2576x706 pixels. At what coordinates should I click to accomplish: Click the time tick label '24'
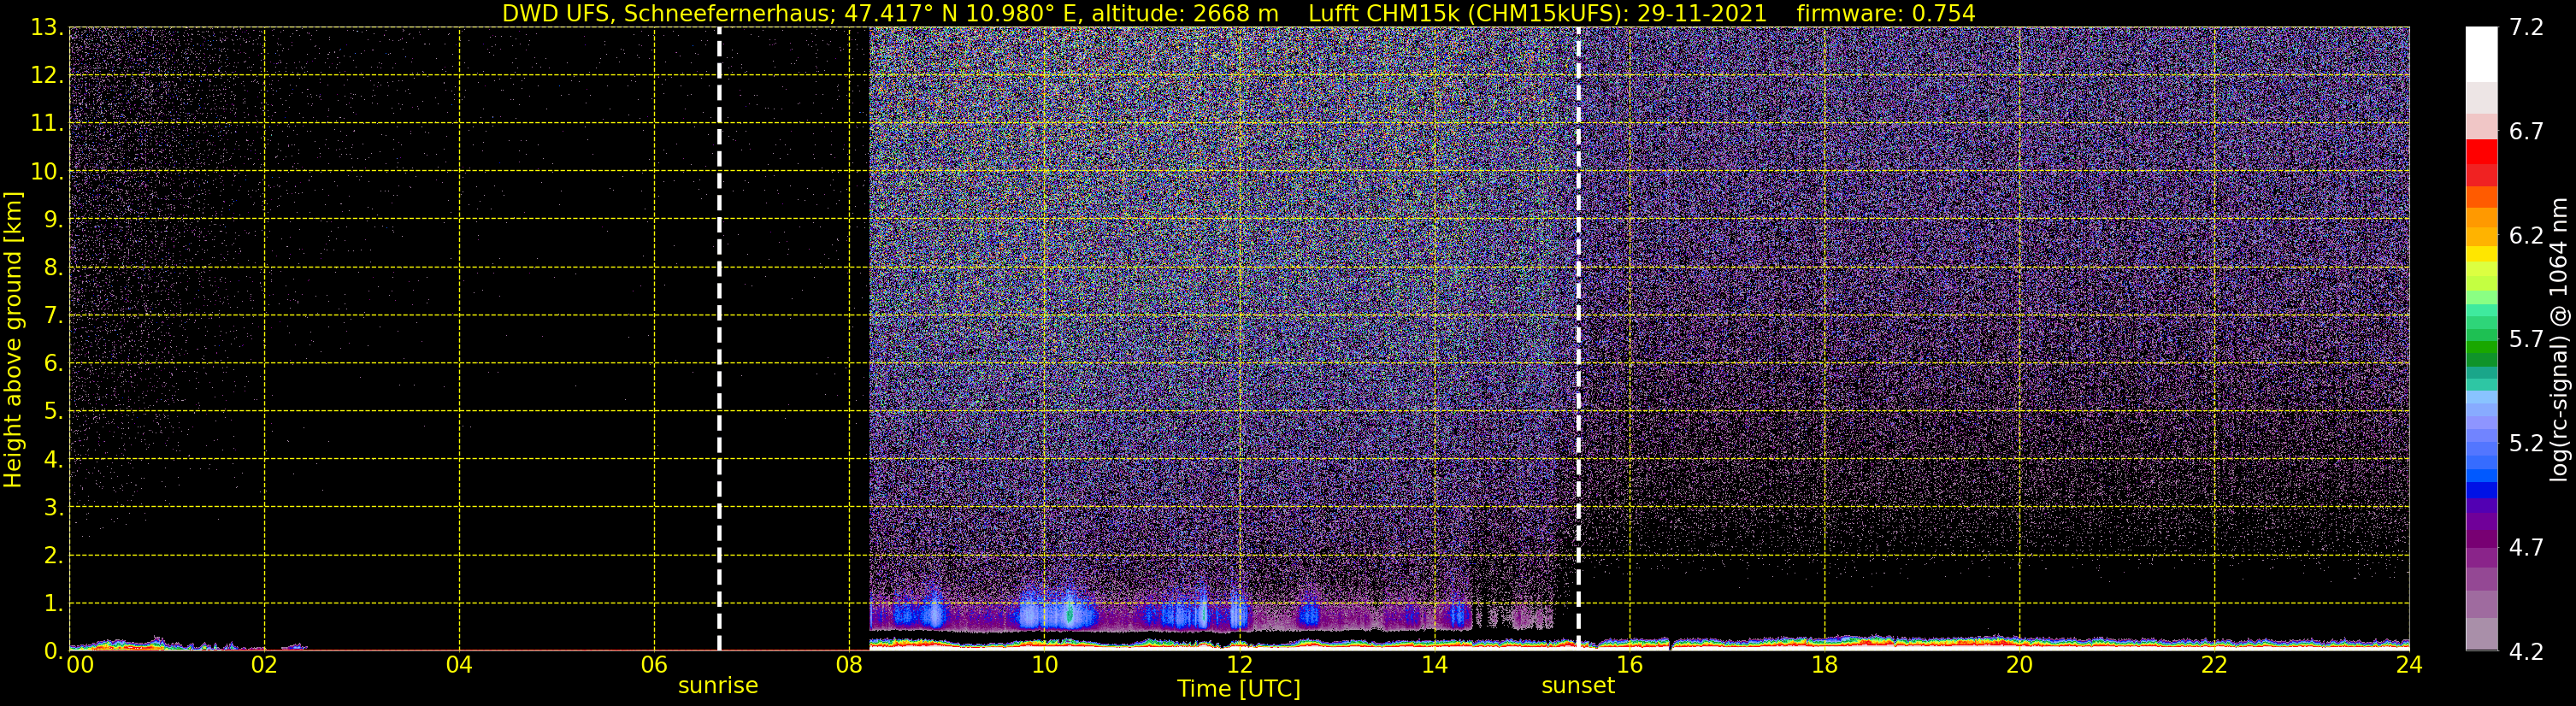pyautogui.click(x=2409, y=665)
